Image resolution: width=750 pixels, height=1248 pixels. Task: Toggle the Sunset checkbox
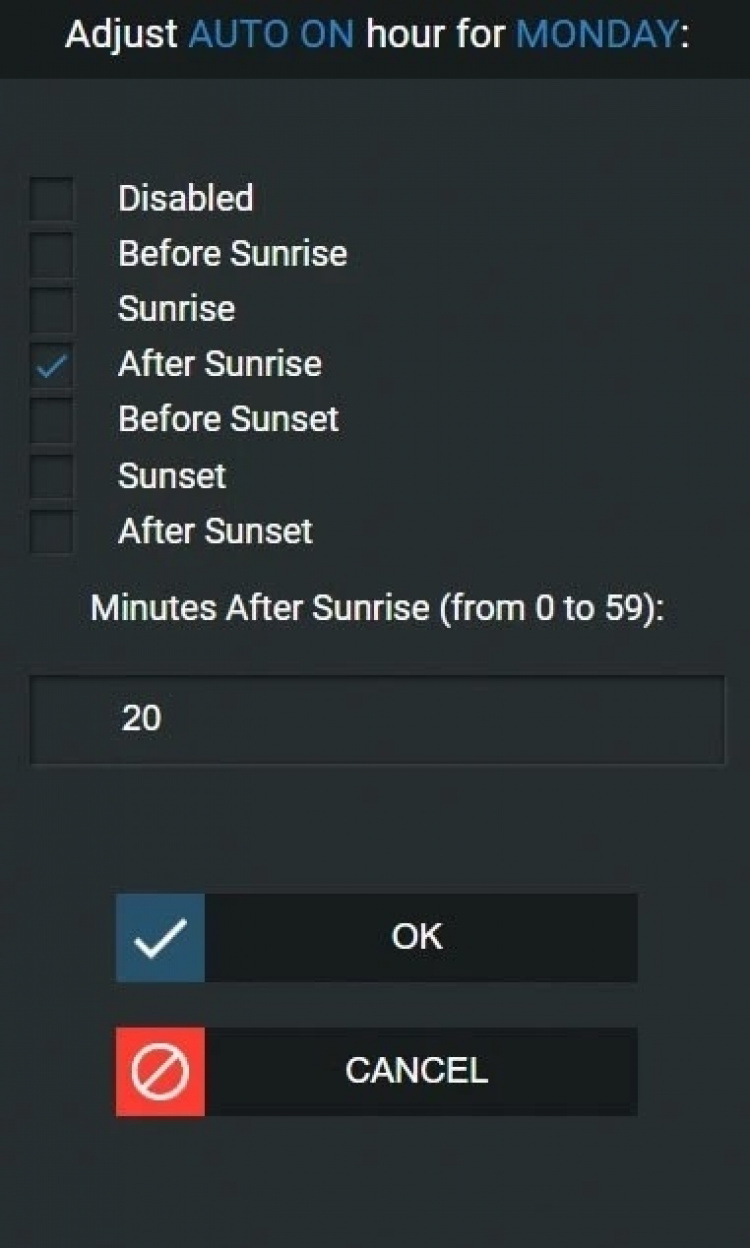click(x=51, y=476)
